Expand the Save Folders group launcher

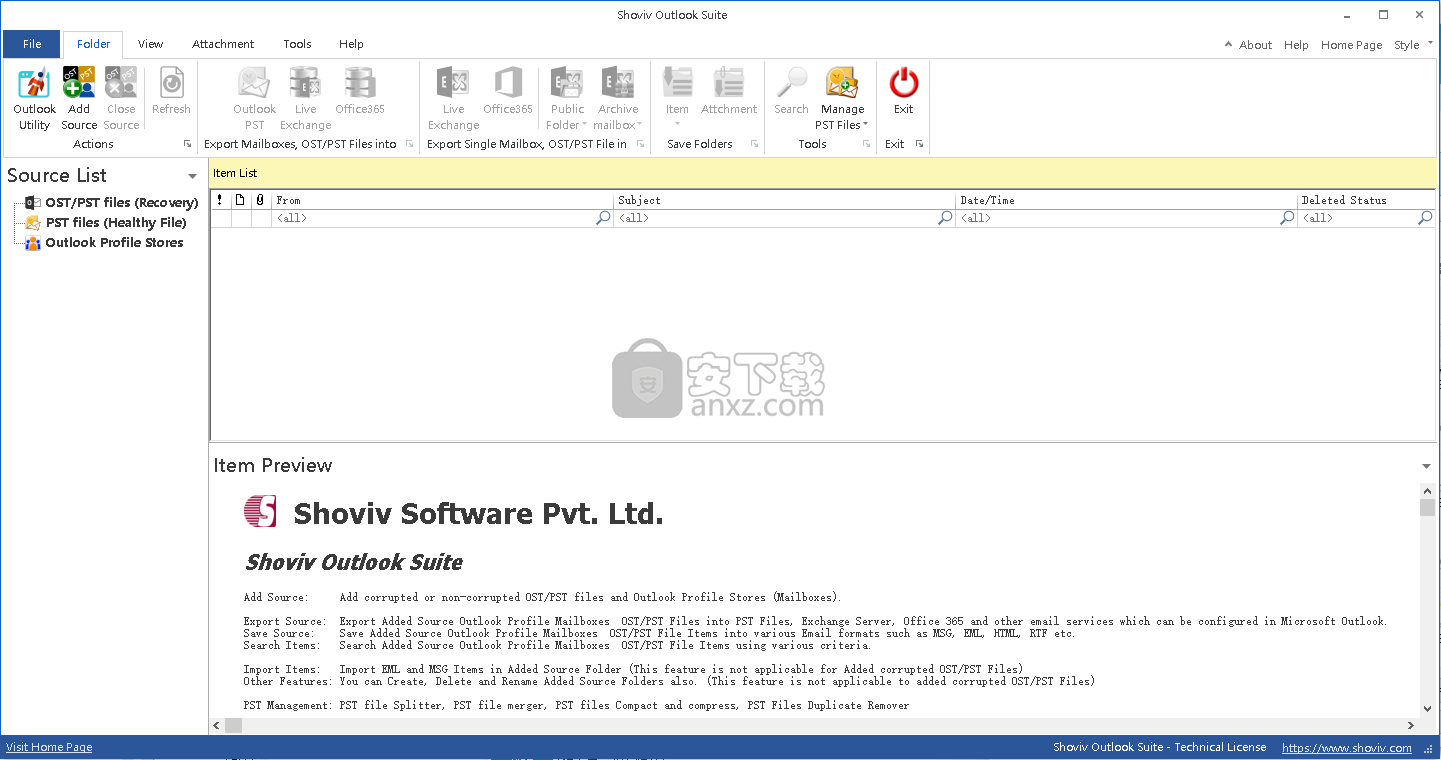tap(754, 144)
